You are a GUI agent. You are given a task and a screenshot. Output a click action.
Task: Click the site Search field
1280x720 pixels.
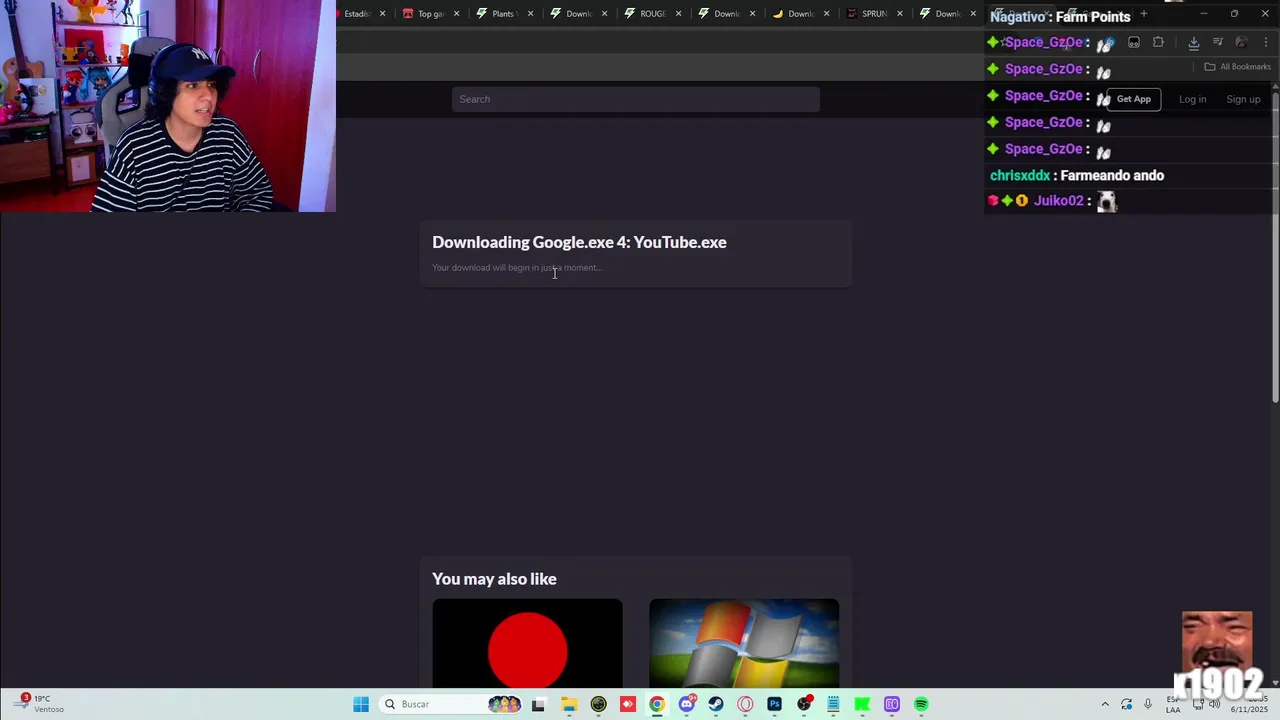pos(636,99)
